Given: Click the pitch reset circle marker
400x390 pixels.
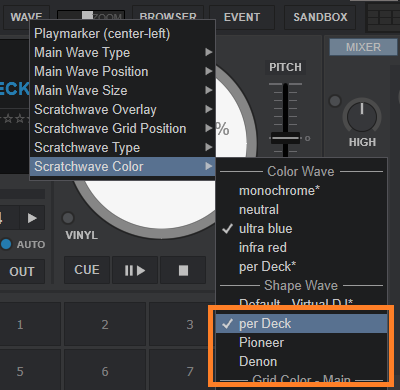Looking at the screenshot, I should (308, 138).
